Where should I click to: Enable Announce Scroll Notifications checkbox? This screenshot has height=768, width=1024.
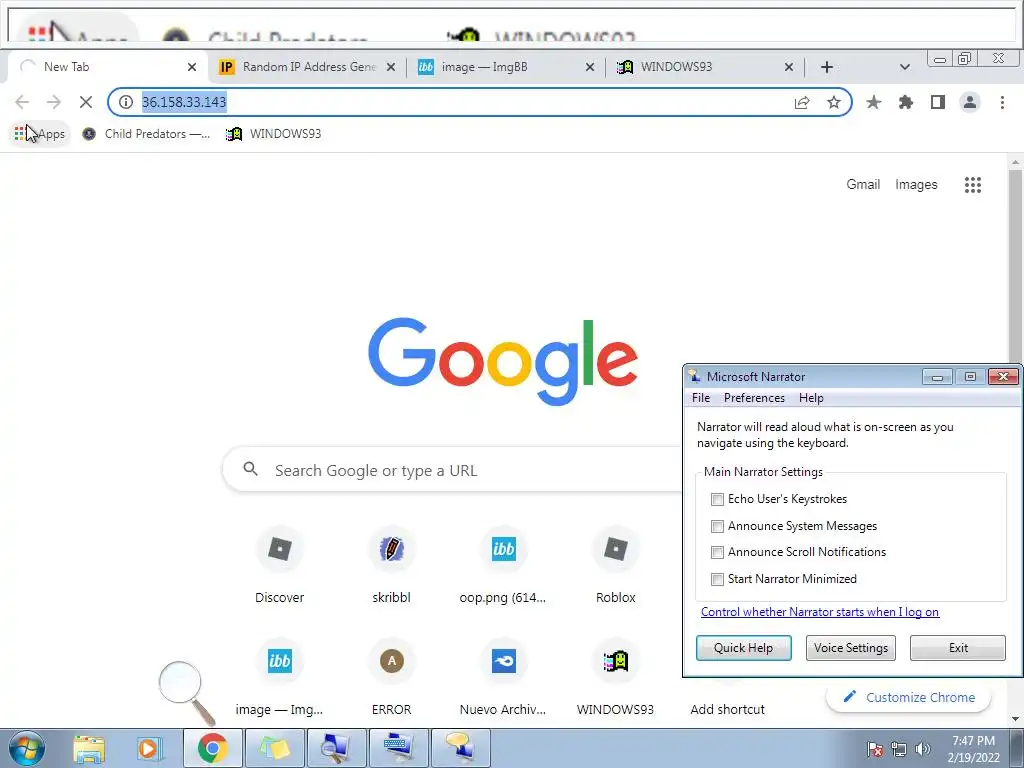coord(717,552)
